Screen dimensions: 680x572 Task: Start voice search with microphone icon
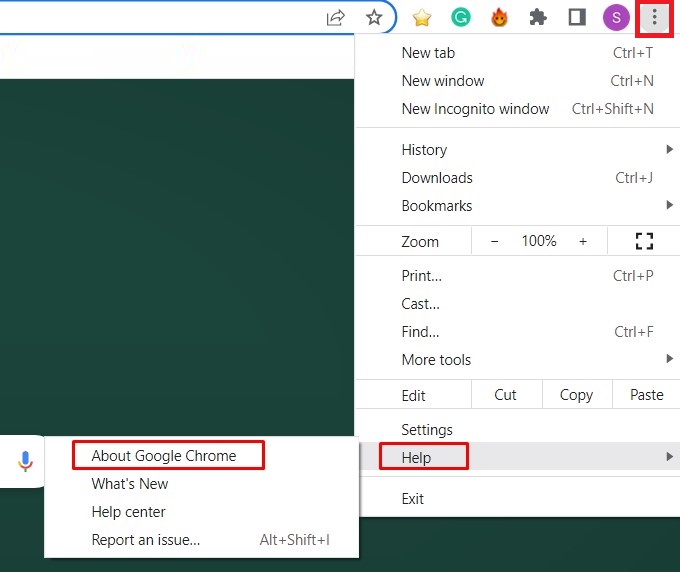point(26,461)
